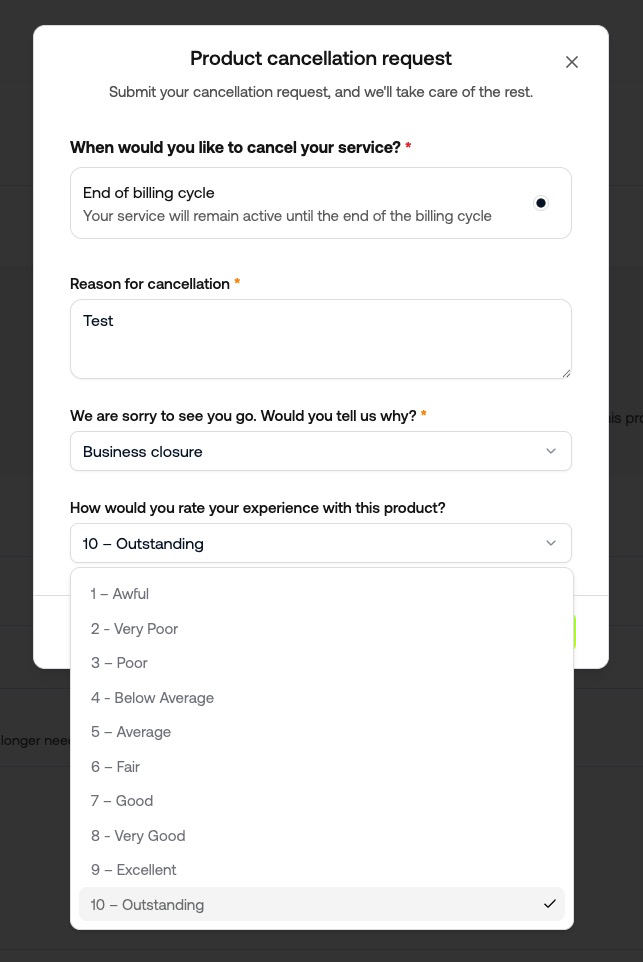
Task: Click the 10 – Outstanding rating field
Action: click(x=300, y=543)
